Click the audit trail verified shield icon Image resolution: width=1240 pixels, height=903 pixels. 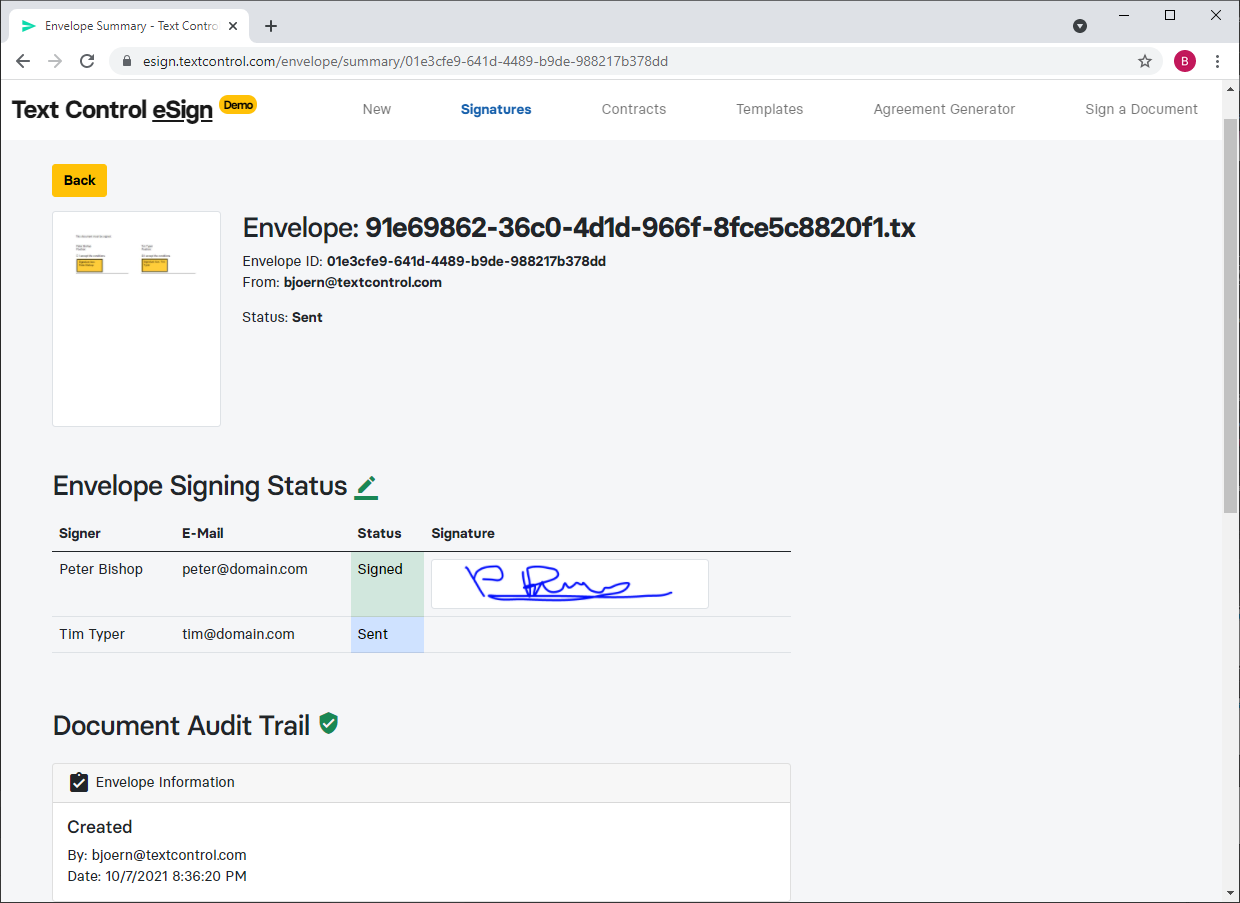[328, 723]
